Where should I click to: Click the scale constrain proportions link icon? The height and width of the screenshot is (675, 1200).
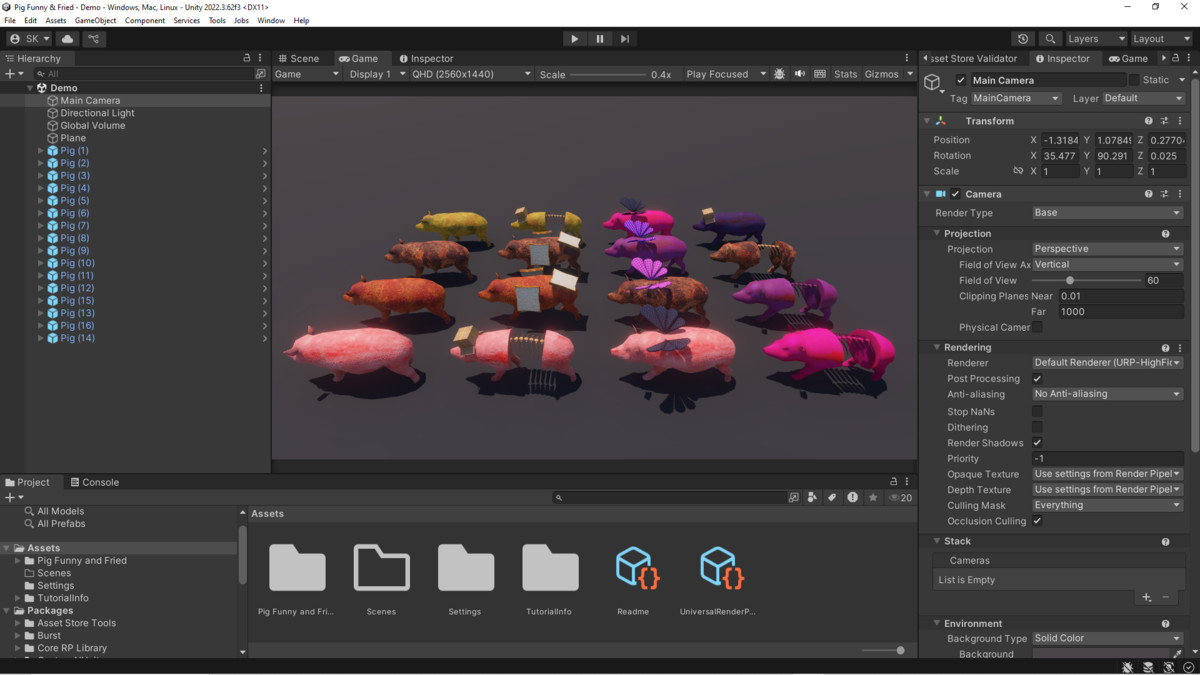(x=1018, y=171)
